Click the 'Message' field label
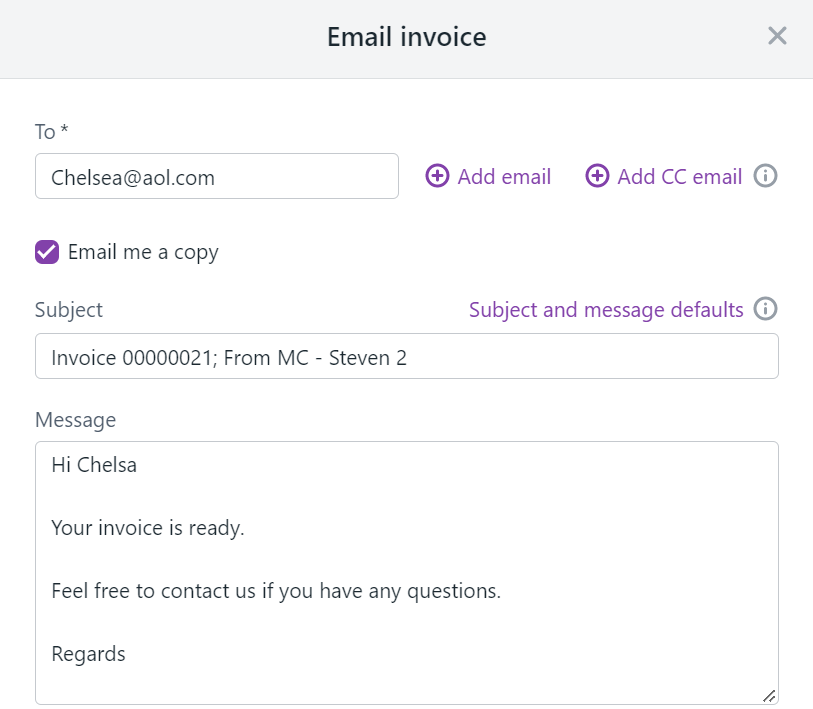This screenshot has width=813, height=709. click(x=75, y=420)
